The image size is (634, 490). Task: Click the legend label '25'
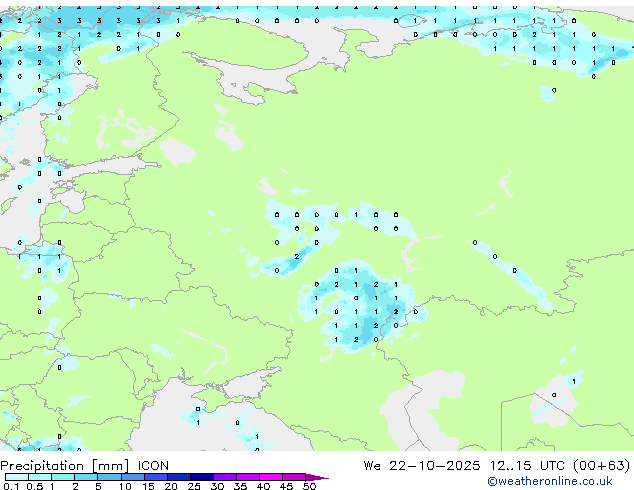[194, 486]
